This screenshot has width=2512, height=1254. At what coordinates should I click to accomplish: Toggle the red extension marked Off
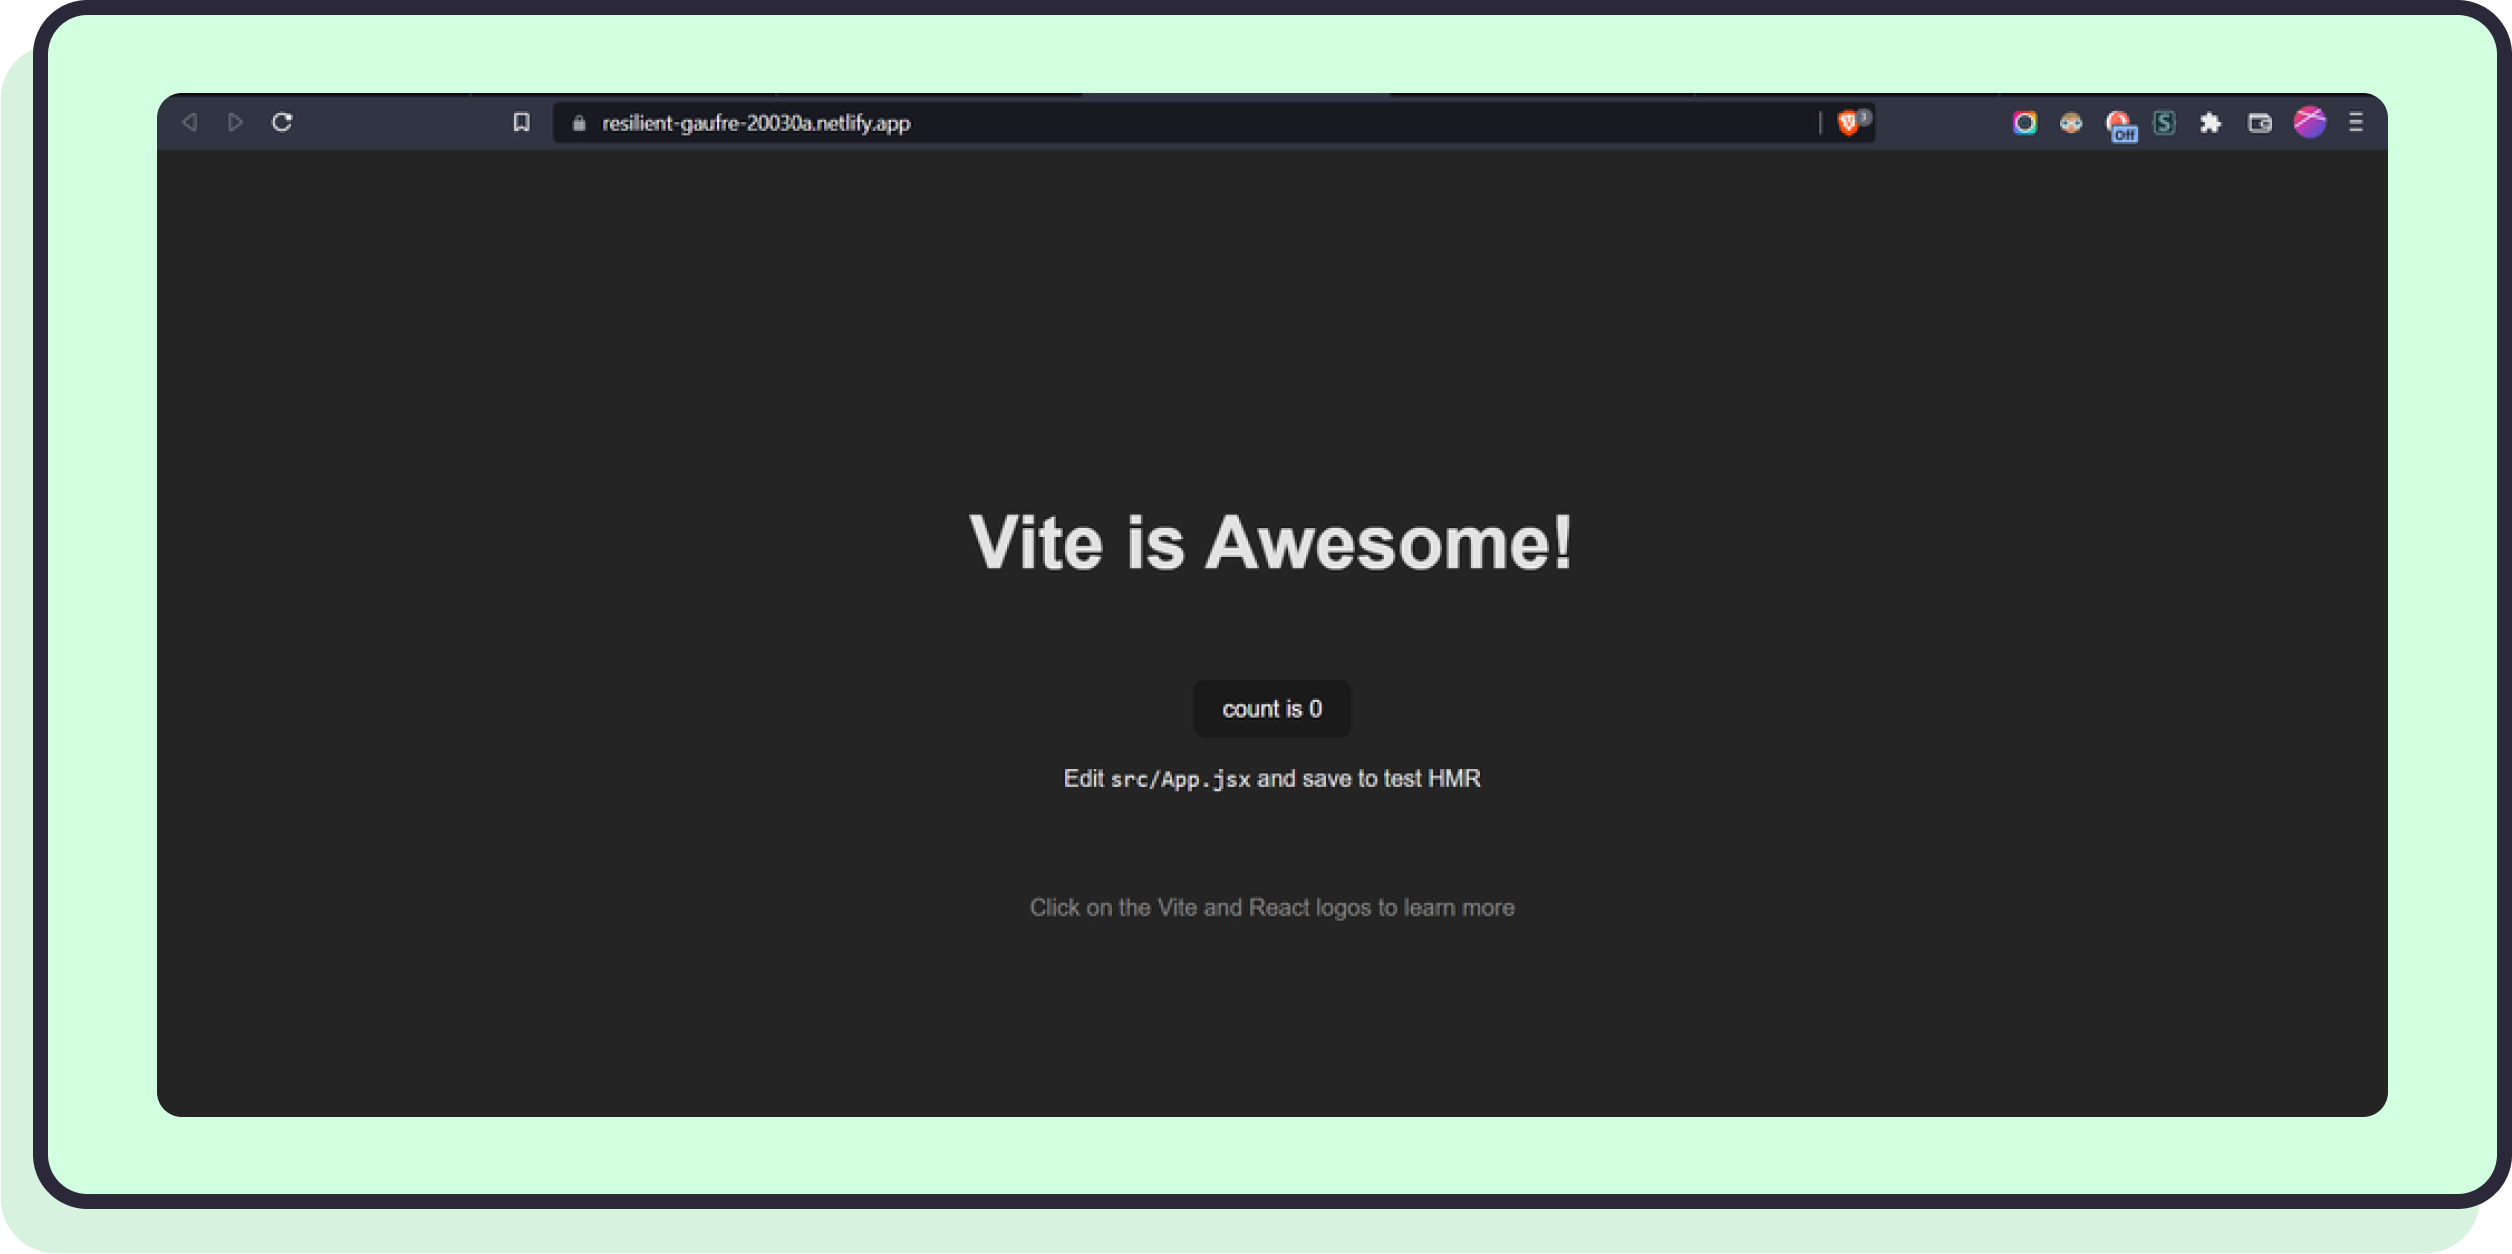[x=2118, y=125]
